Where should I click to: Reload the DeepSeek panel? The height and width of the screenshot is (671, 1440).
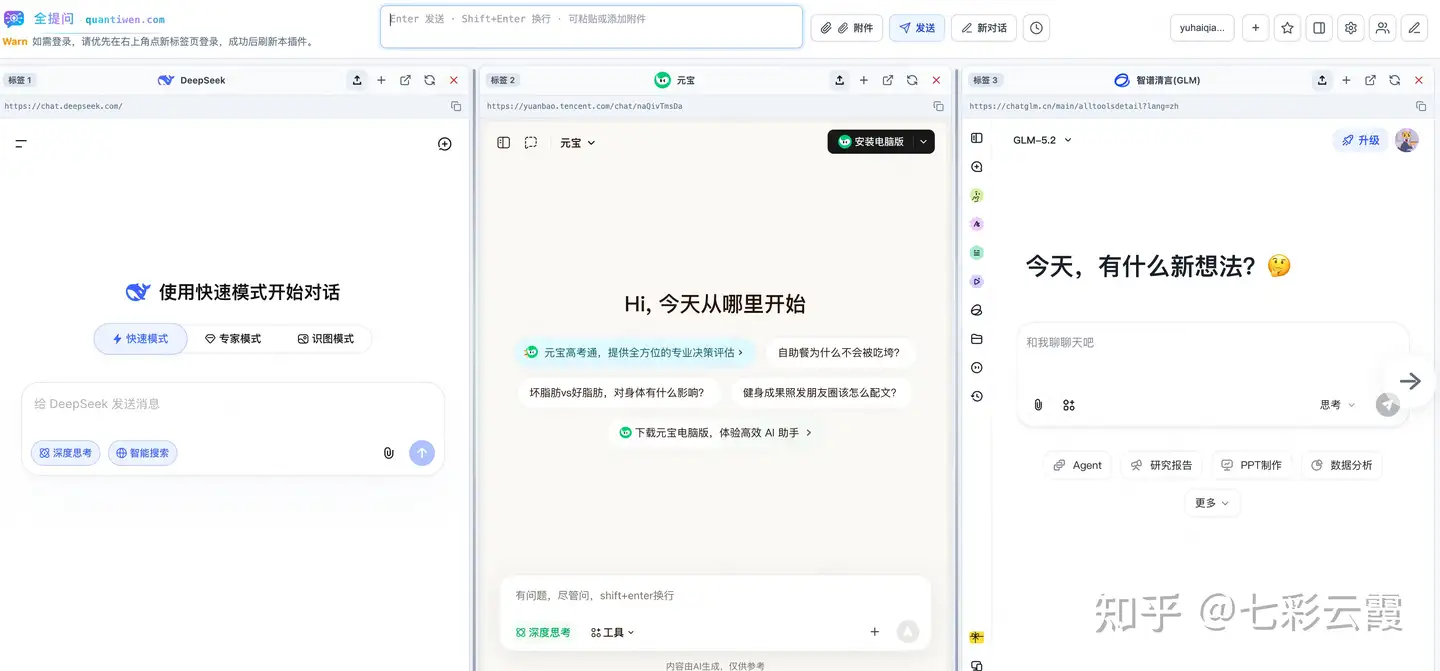pos(429,80)
